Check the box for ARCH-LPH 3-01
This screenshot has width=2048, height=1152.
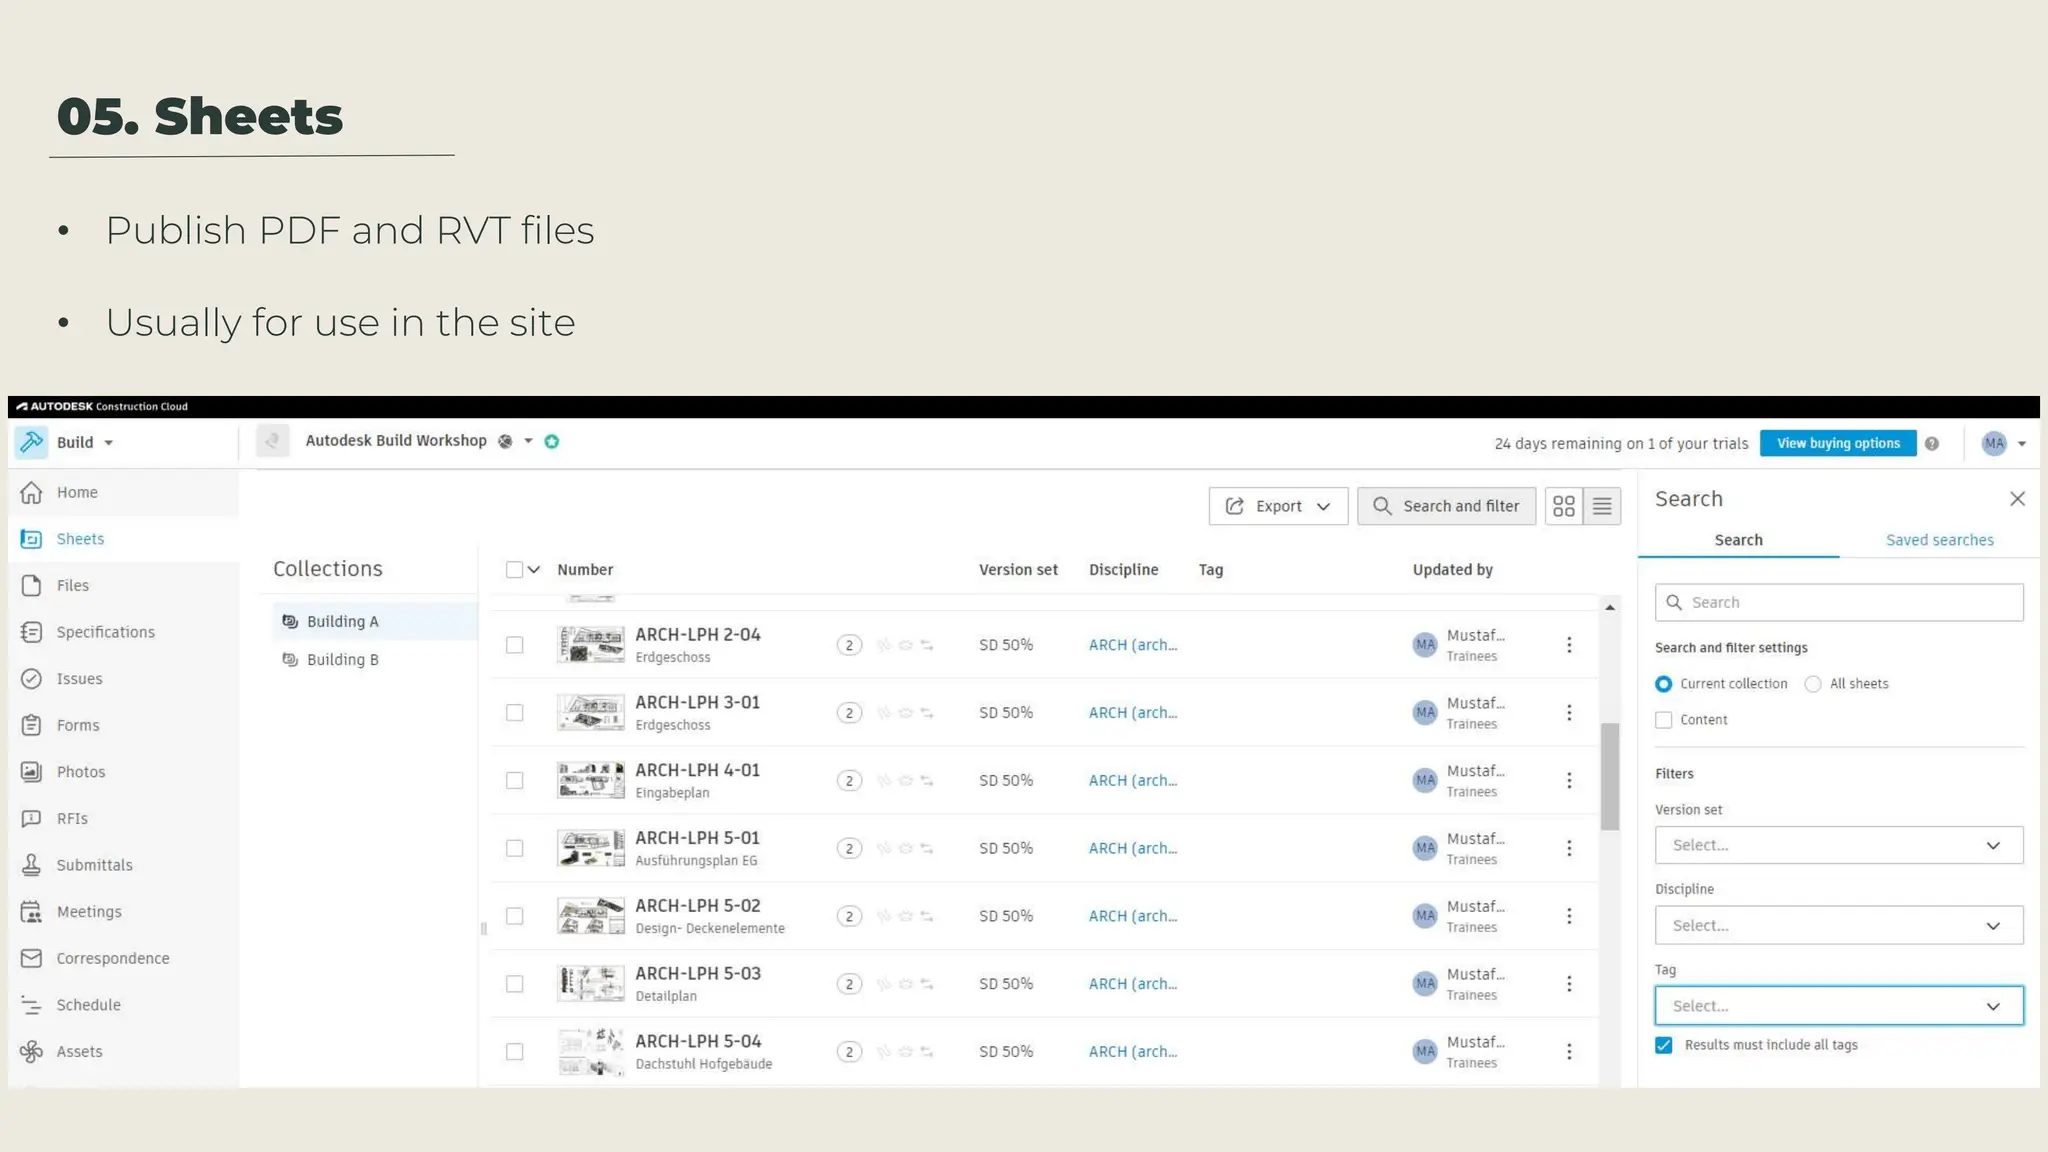[x=514, y=712]
